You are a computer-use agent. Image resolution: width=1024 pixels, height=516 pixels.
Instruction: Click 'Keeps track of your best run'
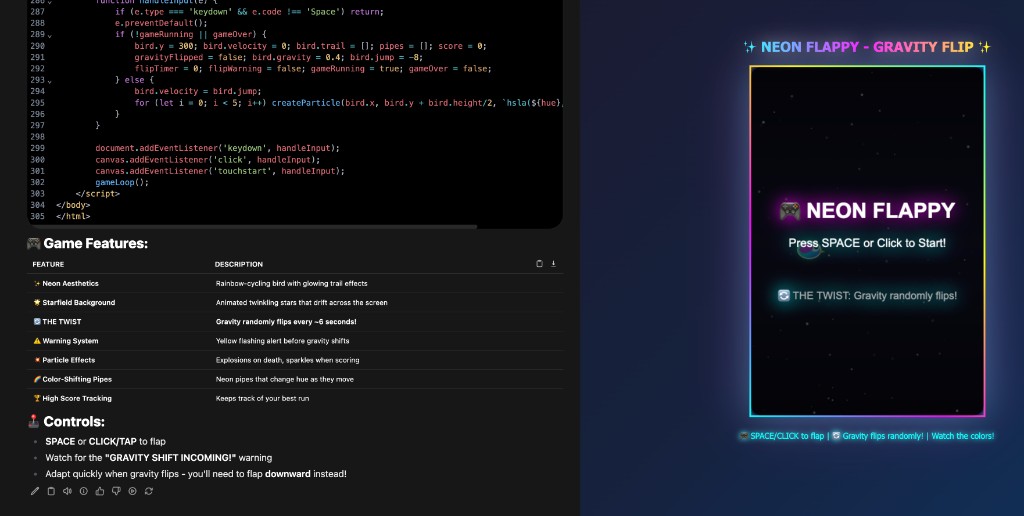tap(263, 398)
